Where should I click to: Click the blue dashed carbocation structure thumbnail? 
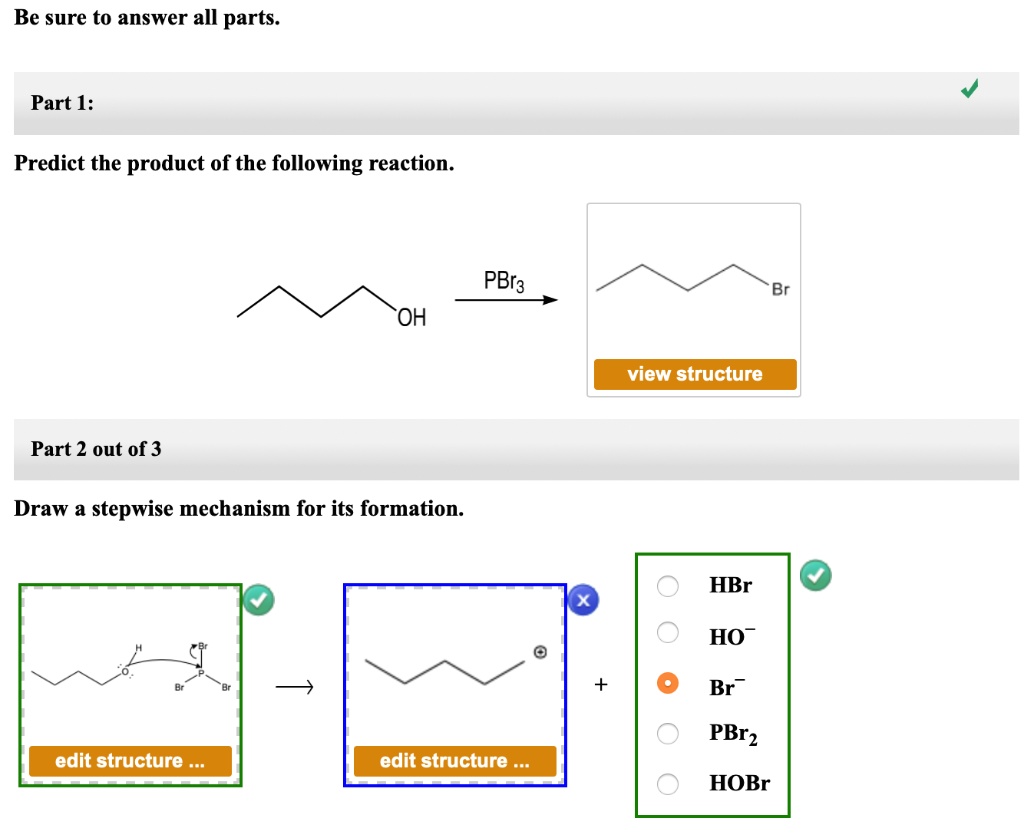pos(455,670)
